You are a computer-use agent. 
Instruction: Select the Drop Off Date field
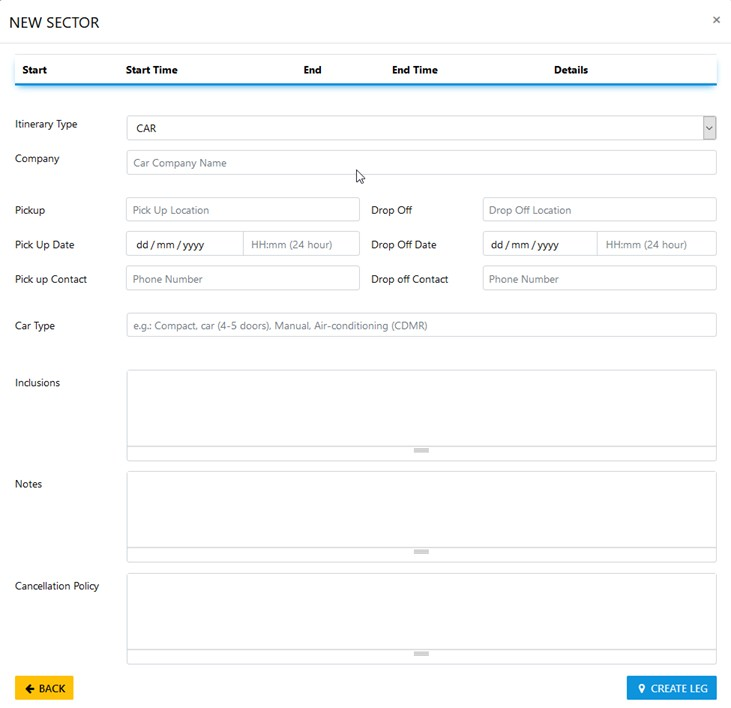(x=540, y=244)
